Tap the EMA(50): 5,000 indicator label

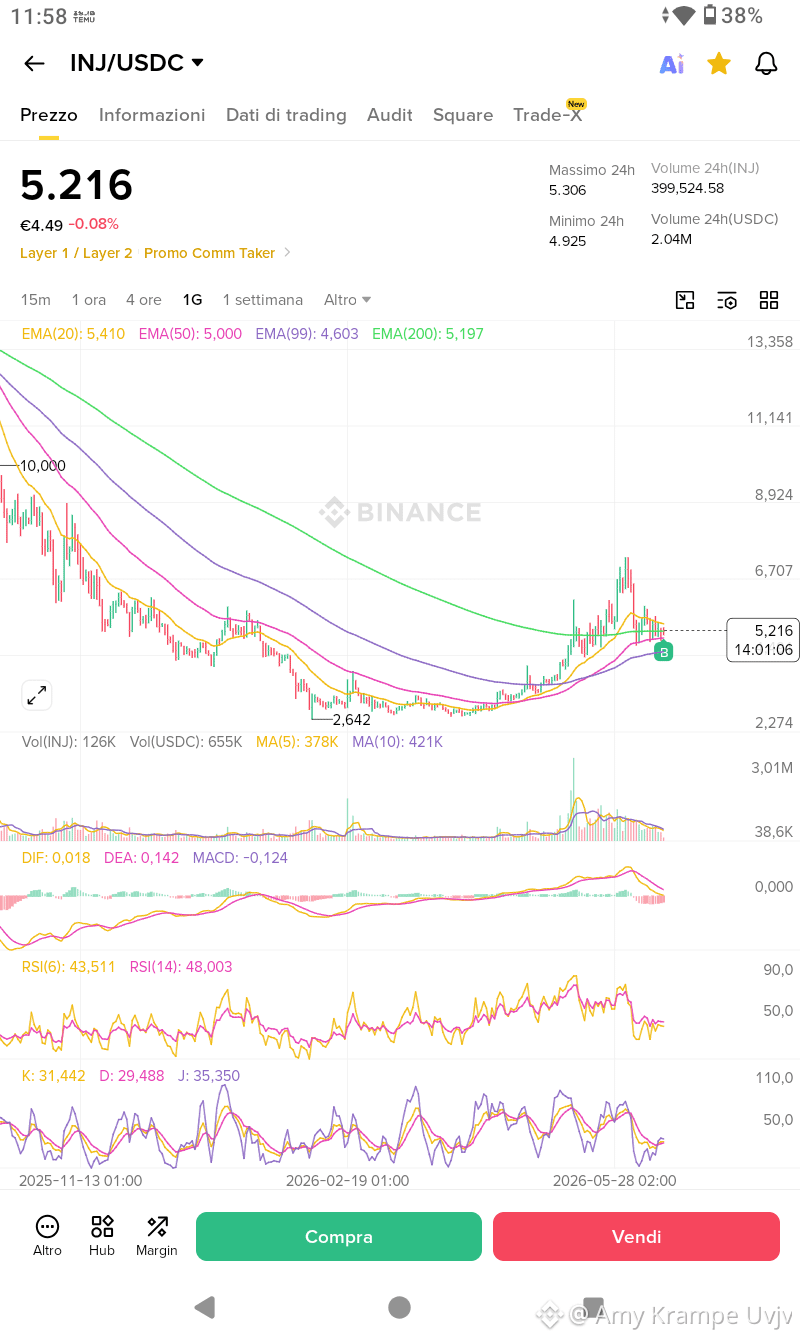pyautogui.click(x=190, y=334)
